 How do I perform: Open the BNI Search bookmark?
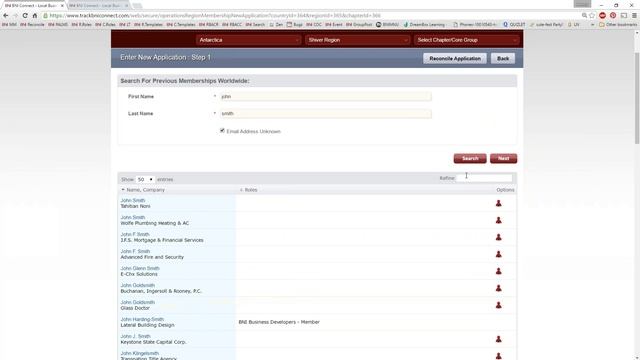click(255, 24)
